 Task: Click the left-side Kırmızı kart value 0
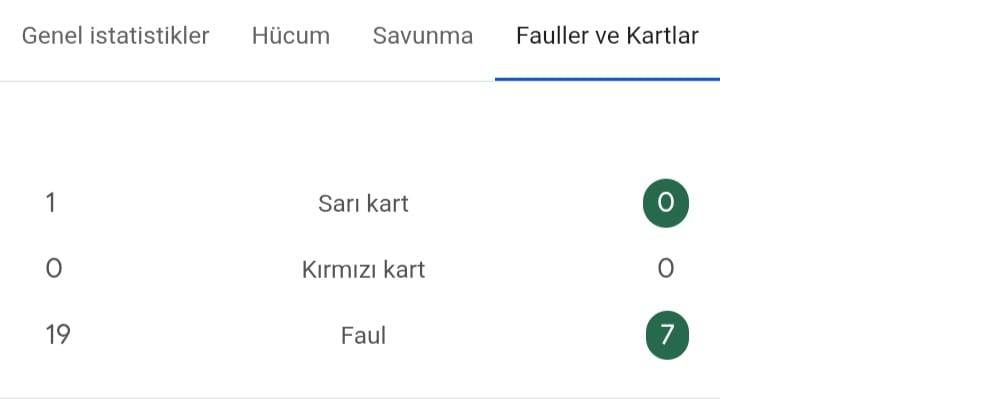pyautogui.click(x=53, y=269)
